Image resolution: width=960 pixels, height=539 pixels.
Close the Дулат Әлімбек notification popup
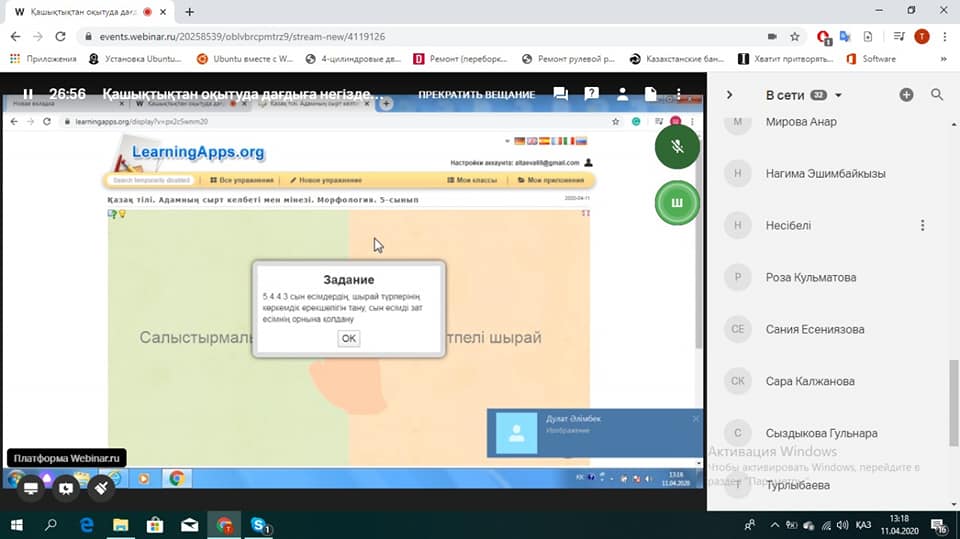coord(696,418)
